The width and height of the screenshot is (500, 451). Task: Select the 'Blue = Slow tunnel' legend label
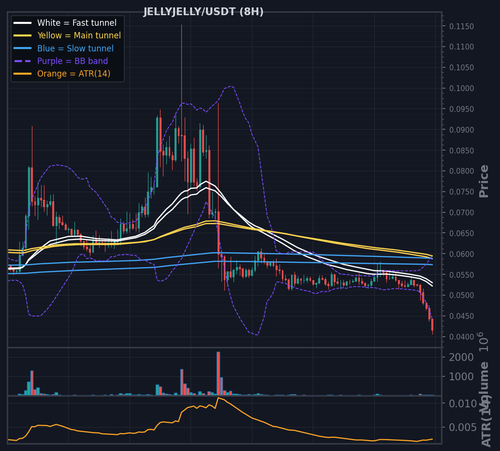[75, 48]
